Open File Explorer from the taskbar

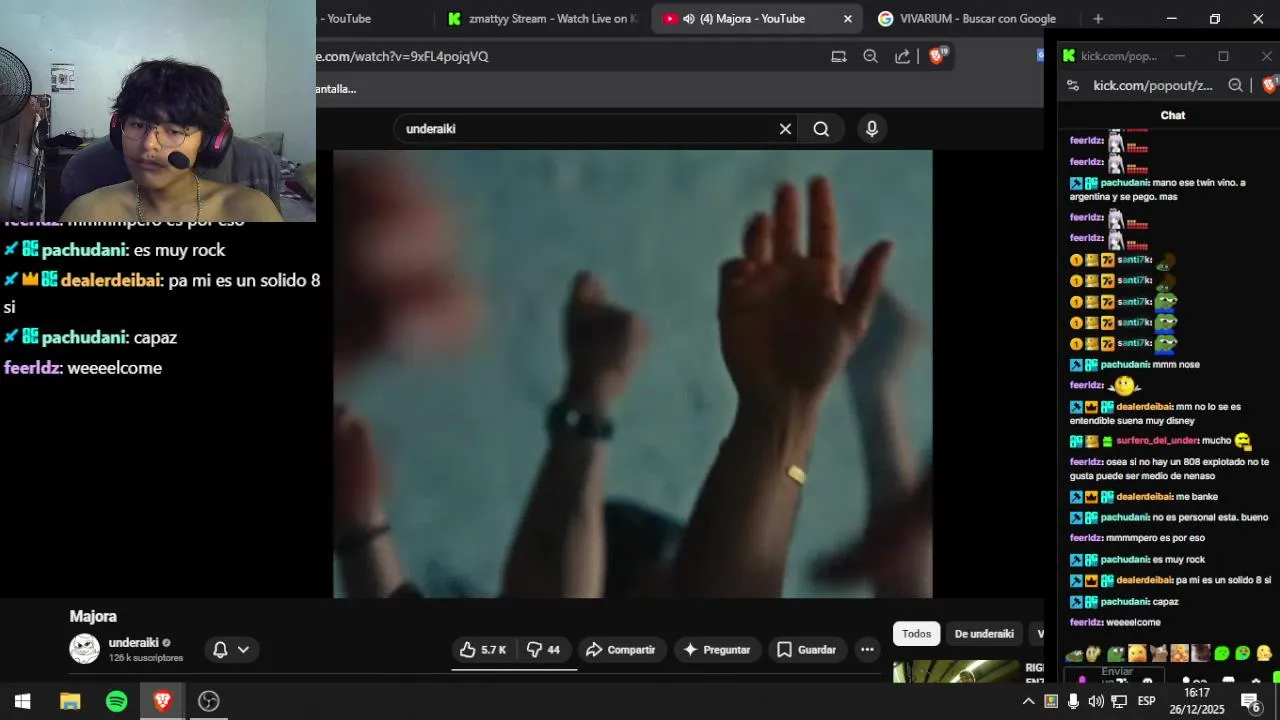(x=70, y=701)
